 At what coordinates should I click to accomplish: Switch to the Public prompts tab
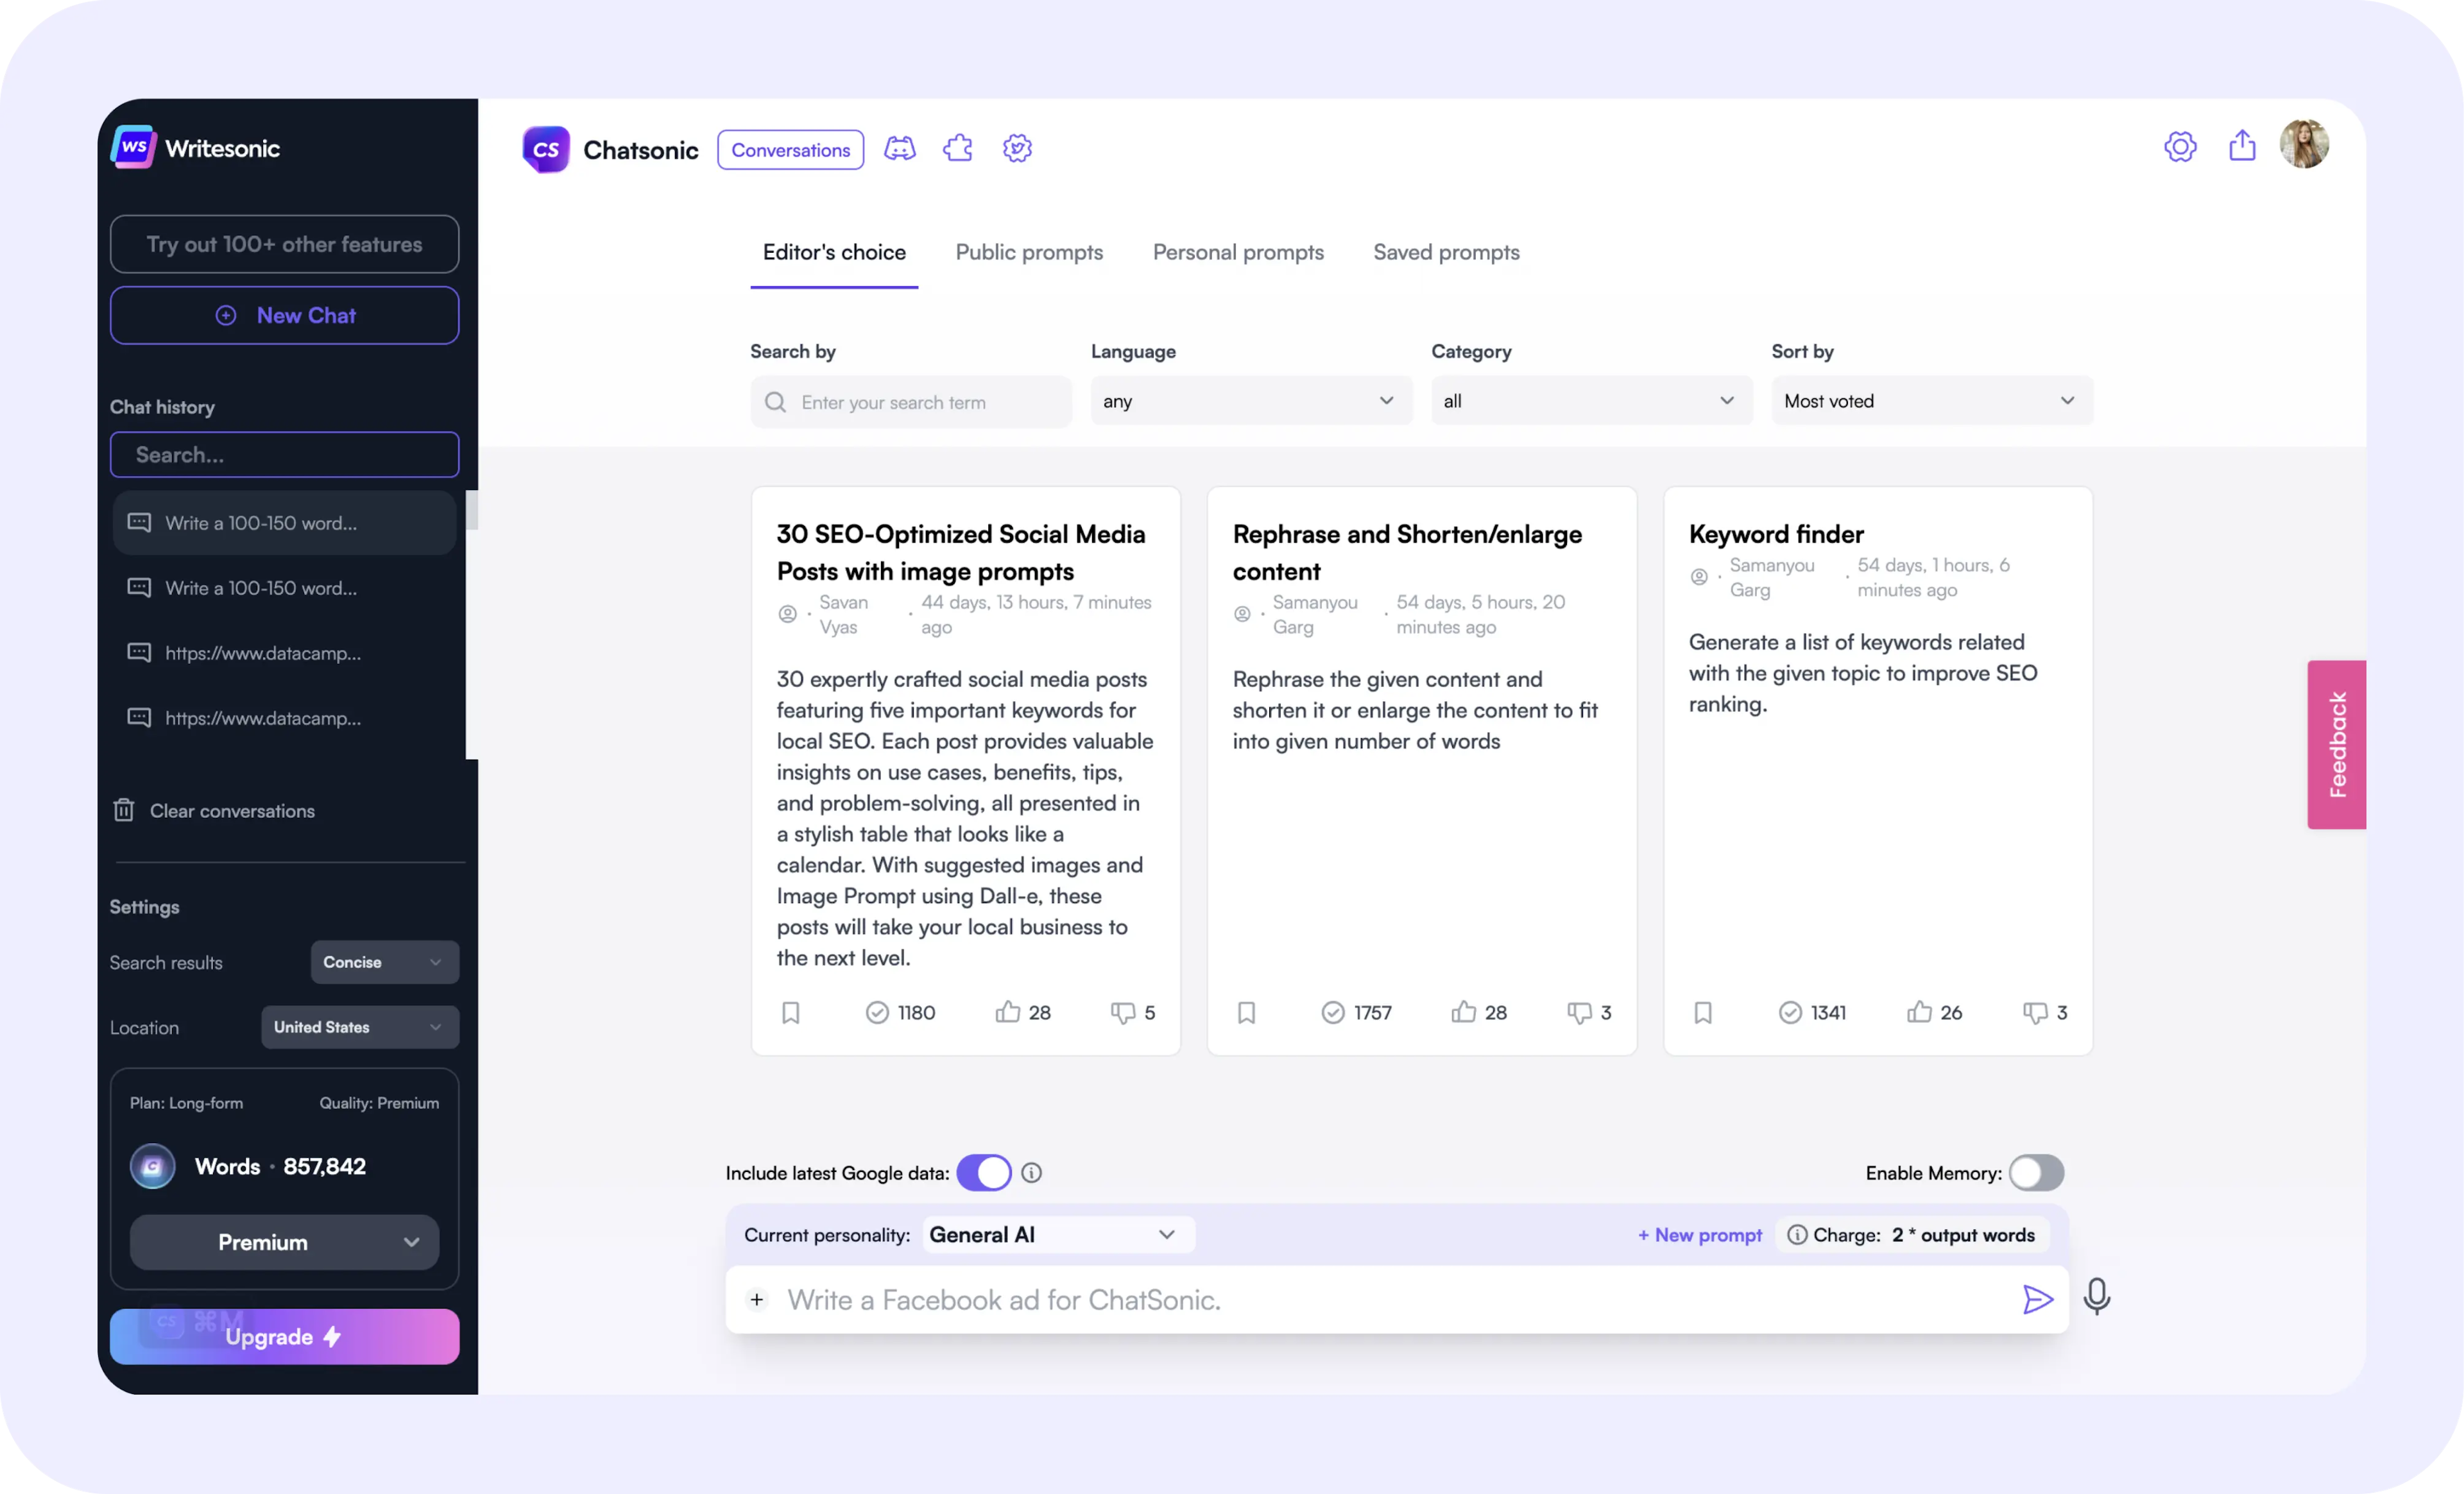1029,252
